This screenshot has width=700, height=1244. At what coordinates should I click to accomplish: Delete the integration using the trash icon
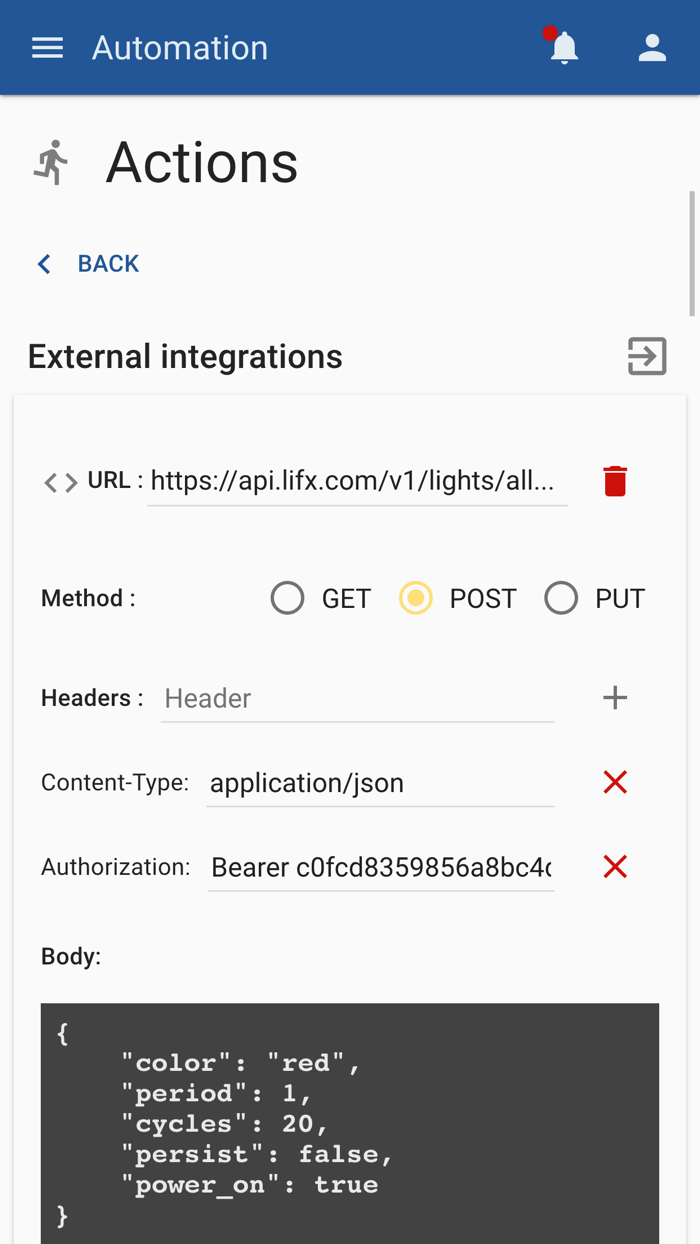click(614, 480)
